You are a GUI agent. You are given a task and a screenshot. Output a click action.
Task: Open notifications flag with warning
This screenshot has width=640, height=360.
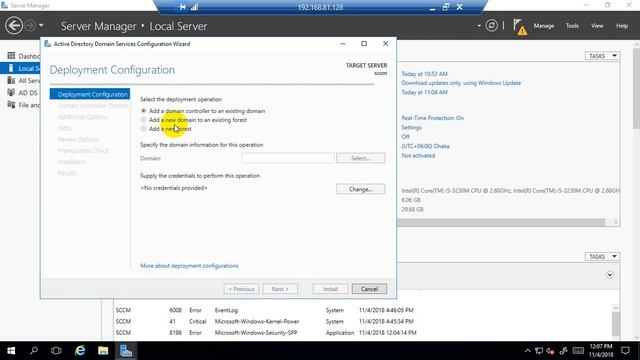520,27
